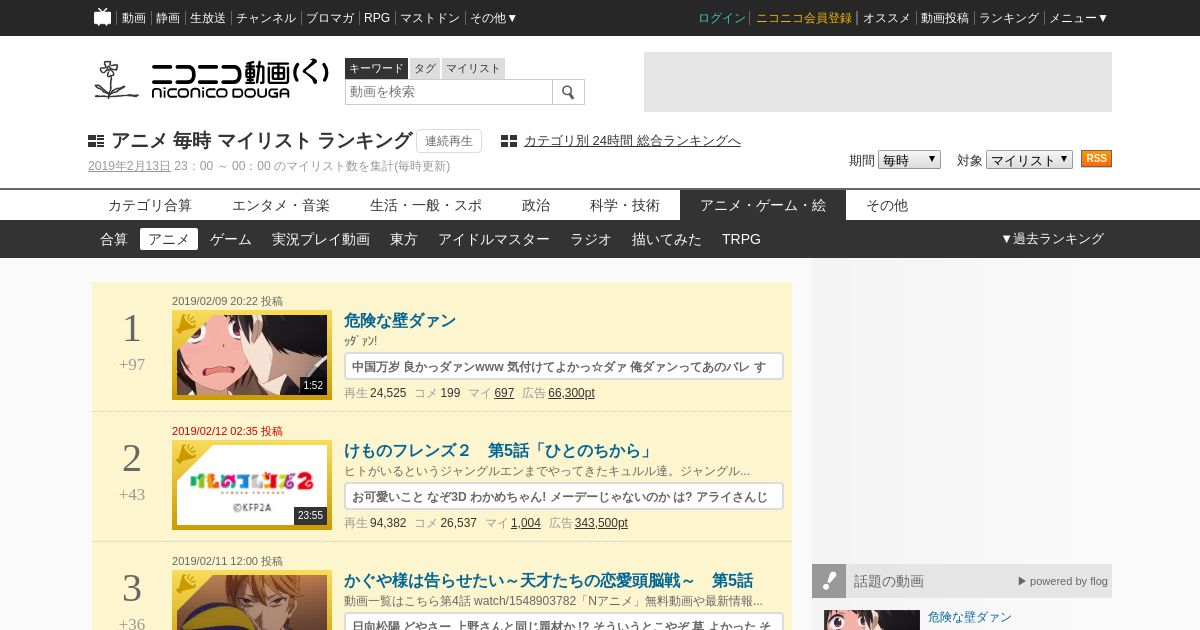This screenshot has width=1200, height=630.
Task: Select ラジオ subcategory
Action: [591, 239]
